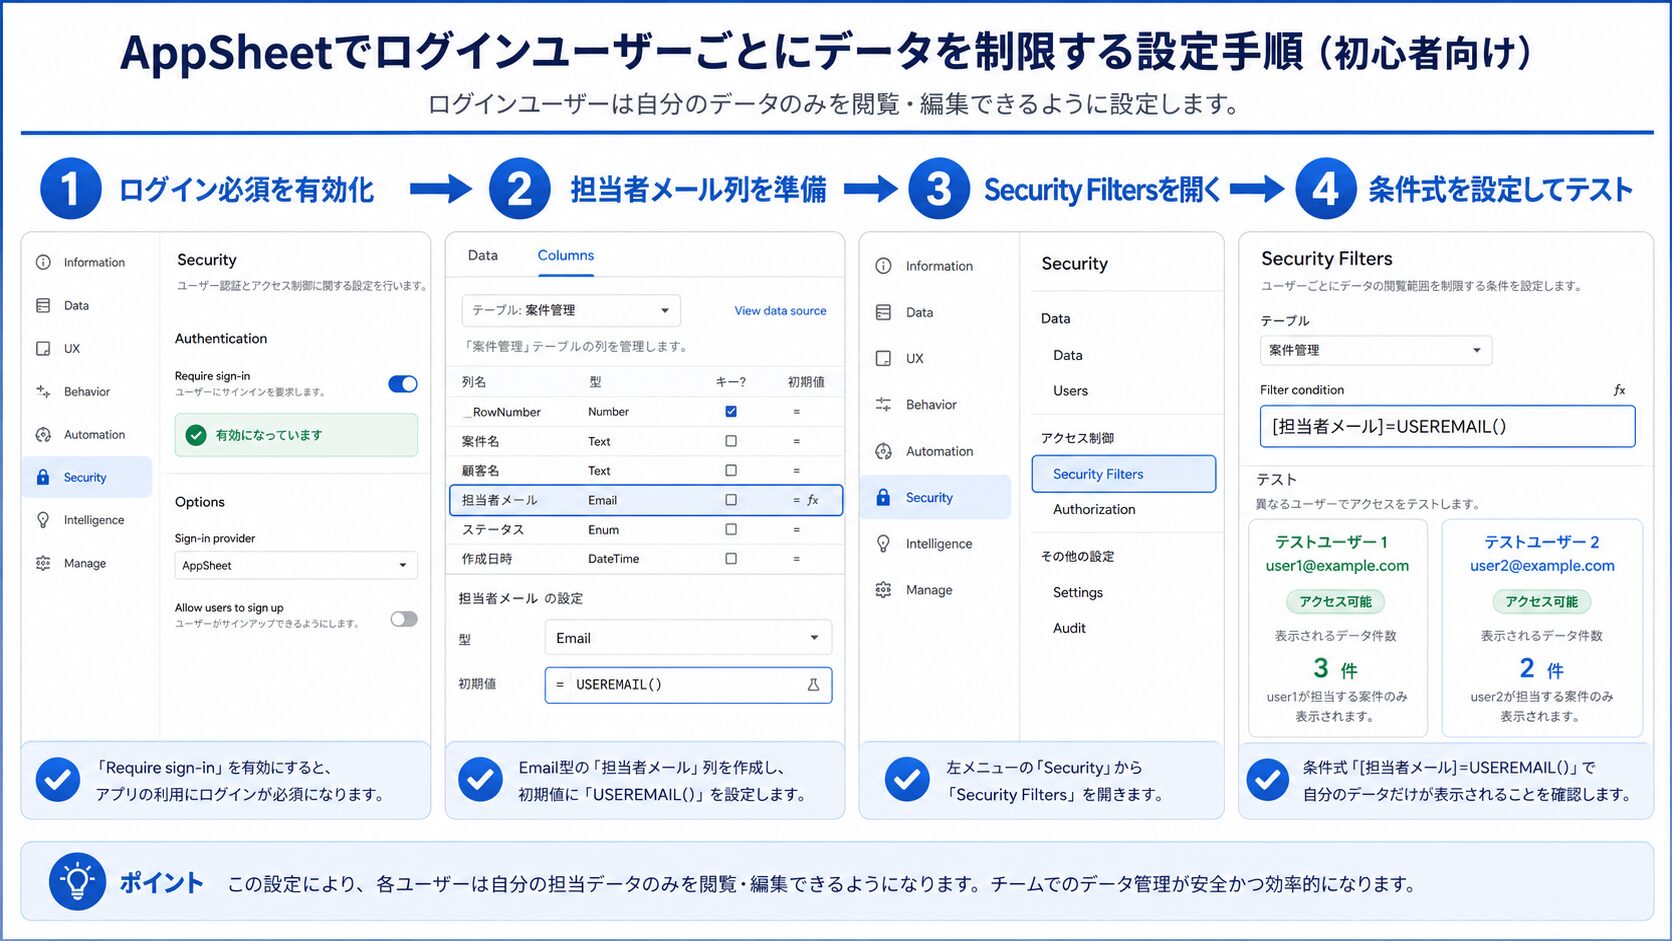Select the ステータス column name
This screenshot has height=941, width=1672.
click(493, 529)
